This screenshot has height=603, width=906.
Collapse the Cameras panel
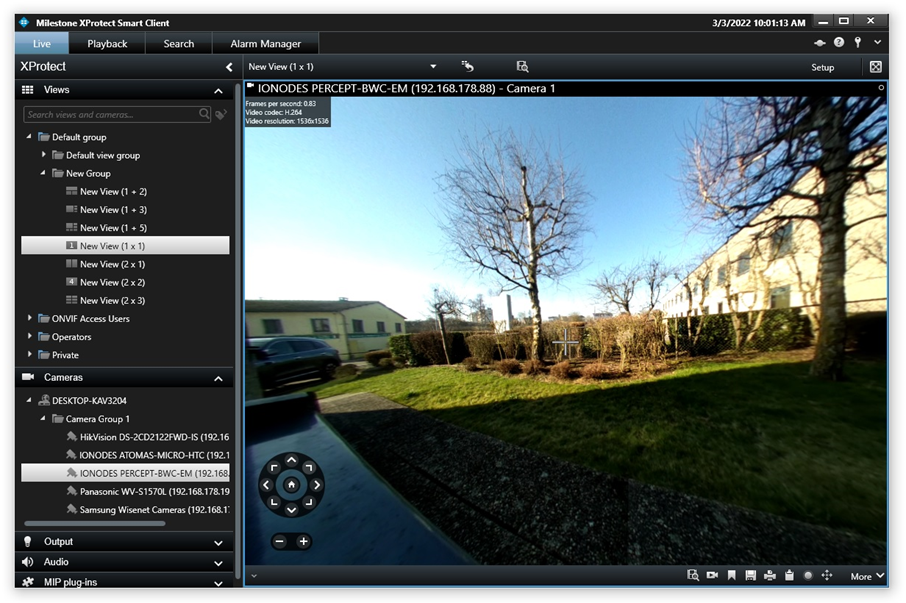[x=218, y=377]
